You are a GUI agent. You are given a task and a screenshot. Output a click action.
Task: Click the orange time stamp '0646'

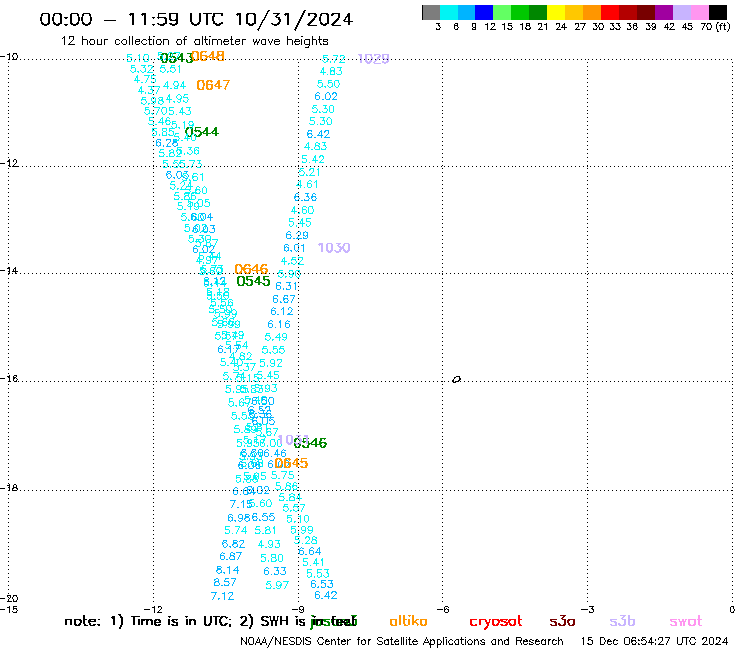tap(251, 269)
